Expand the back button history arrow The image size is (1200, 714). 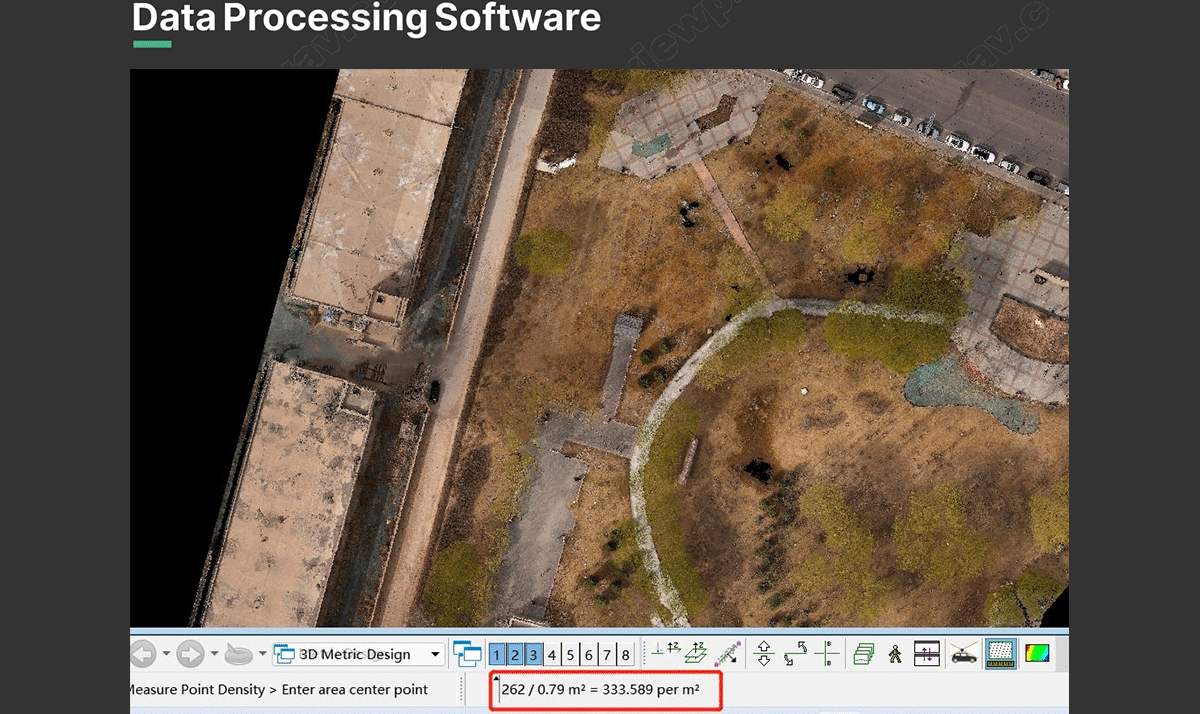[x=166, y=655]
